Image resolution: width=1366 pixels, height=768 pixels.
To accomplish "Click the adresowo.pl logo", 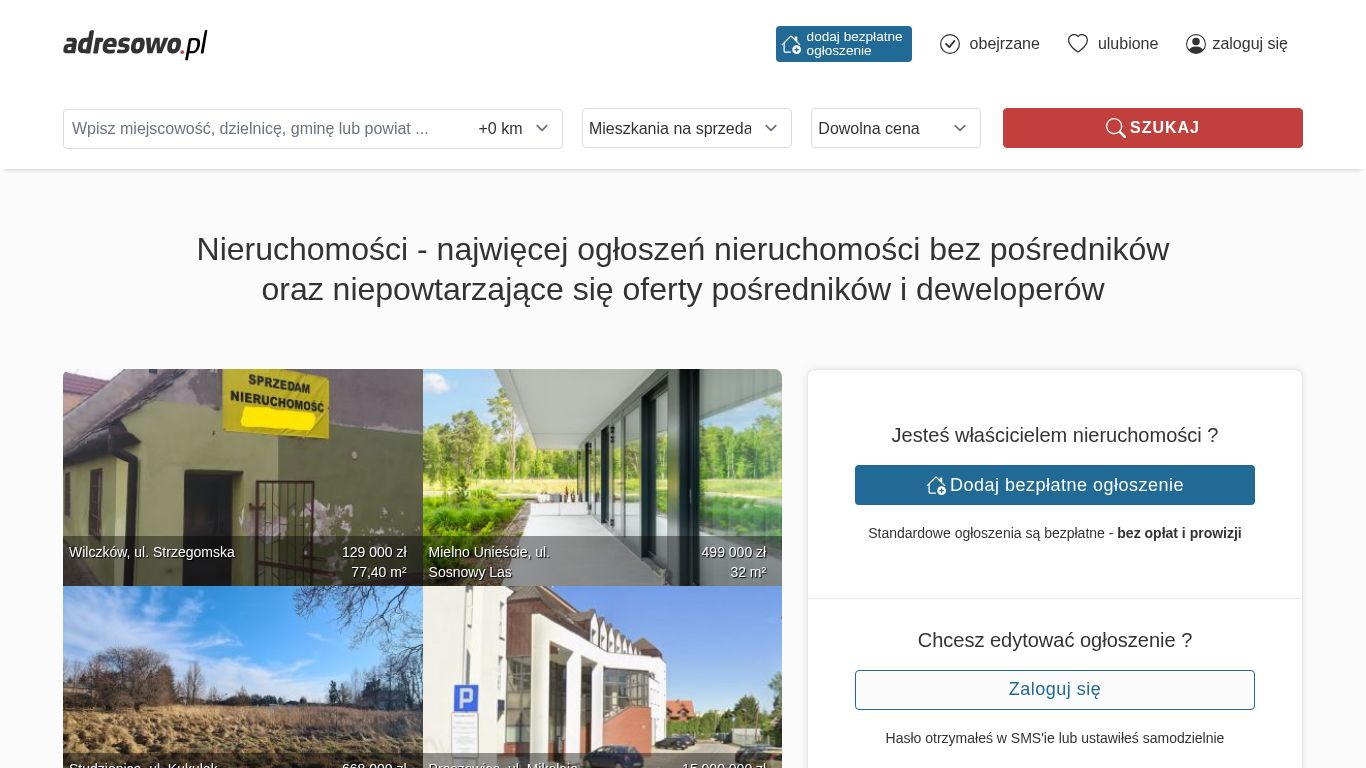I will 135,44.
